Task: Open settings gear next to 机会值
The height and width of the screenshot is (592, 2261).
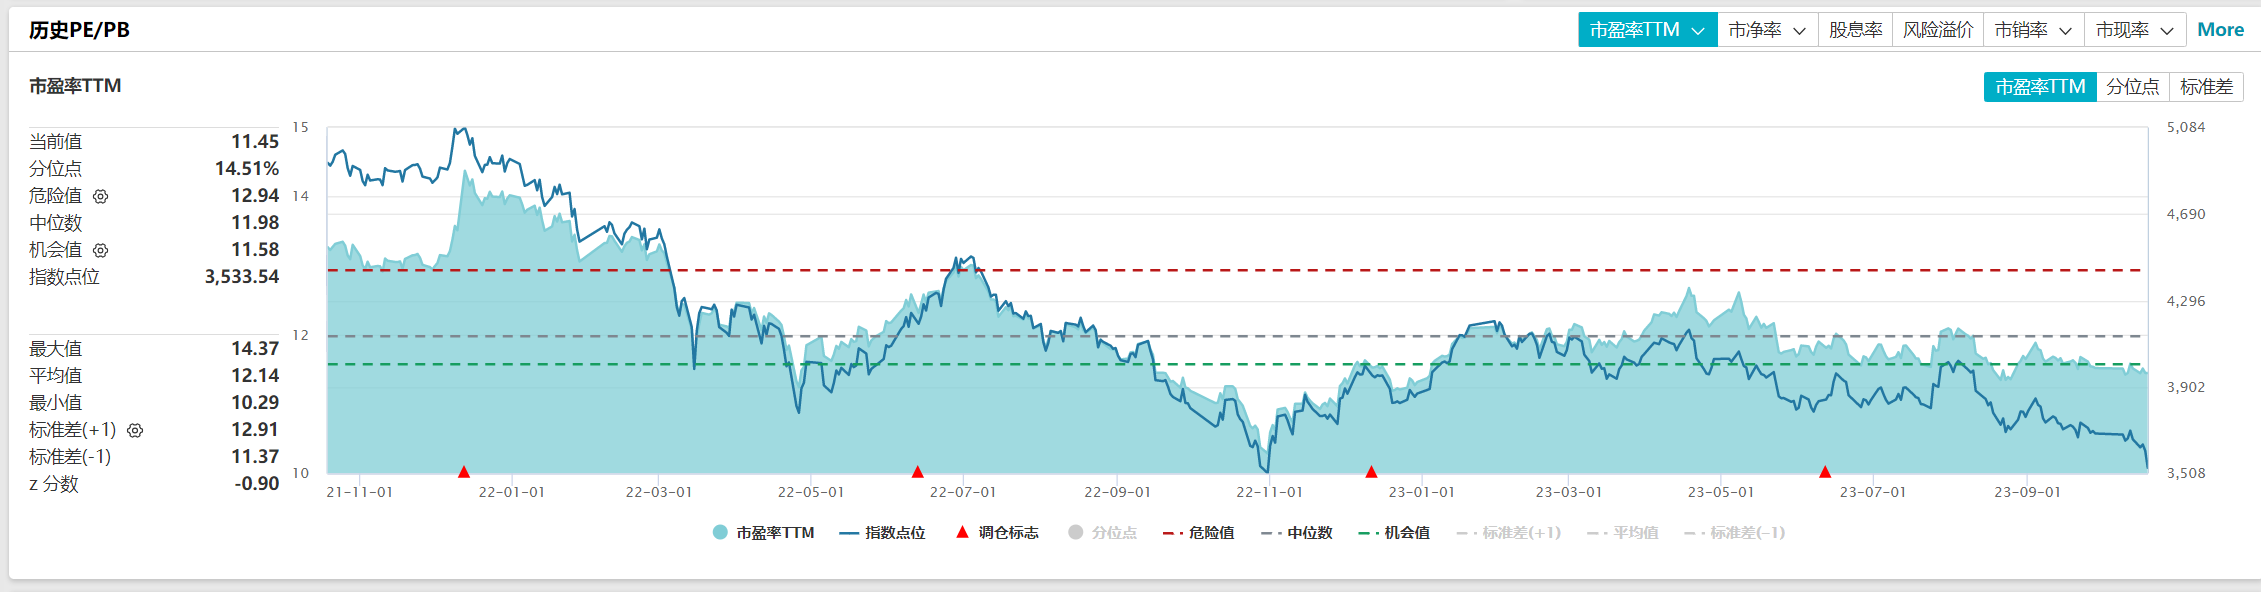Action: click(x=100, y=251)
